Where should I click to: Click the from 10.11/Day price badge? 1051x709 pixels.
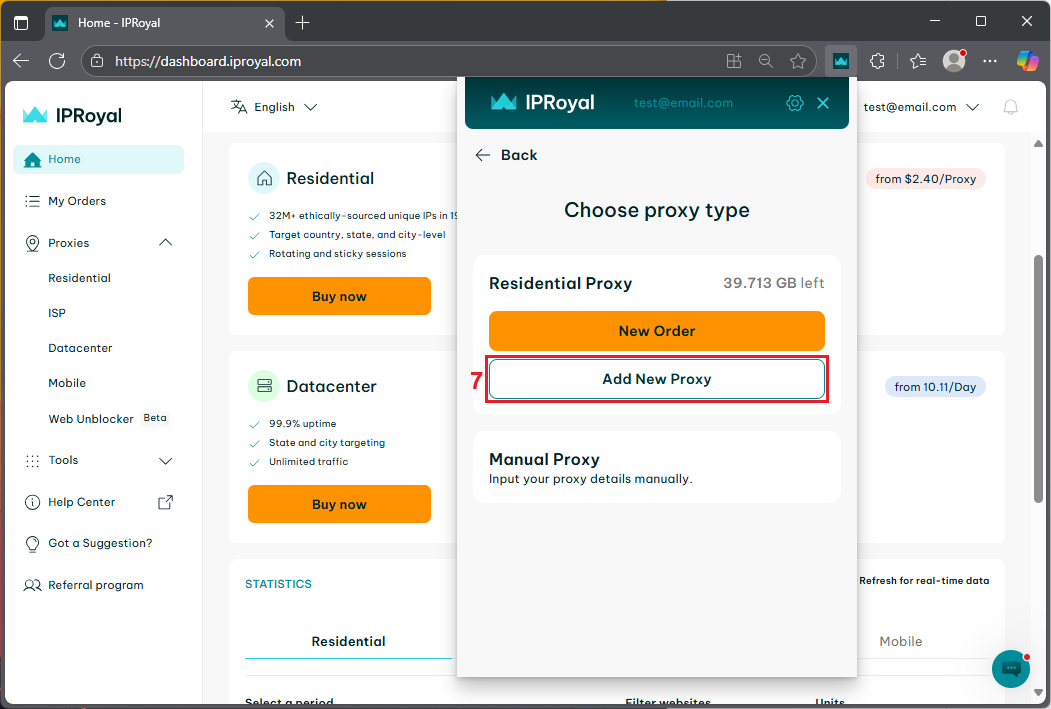tap(935, 387)
